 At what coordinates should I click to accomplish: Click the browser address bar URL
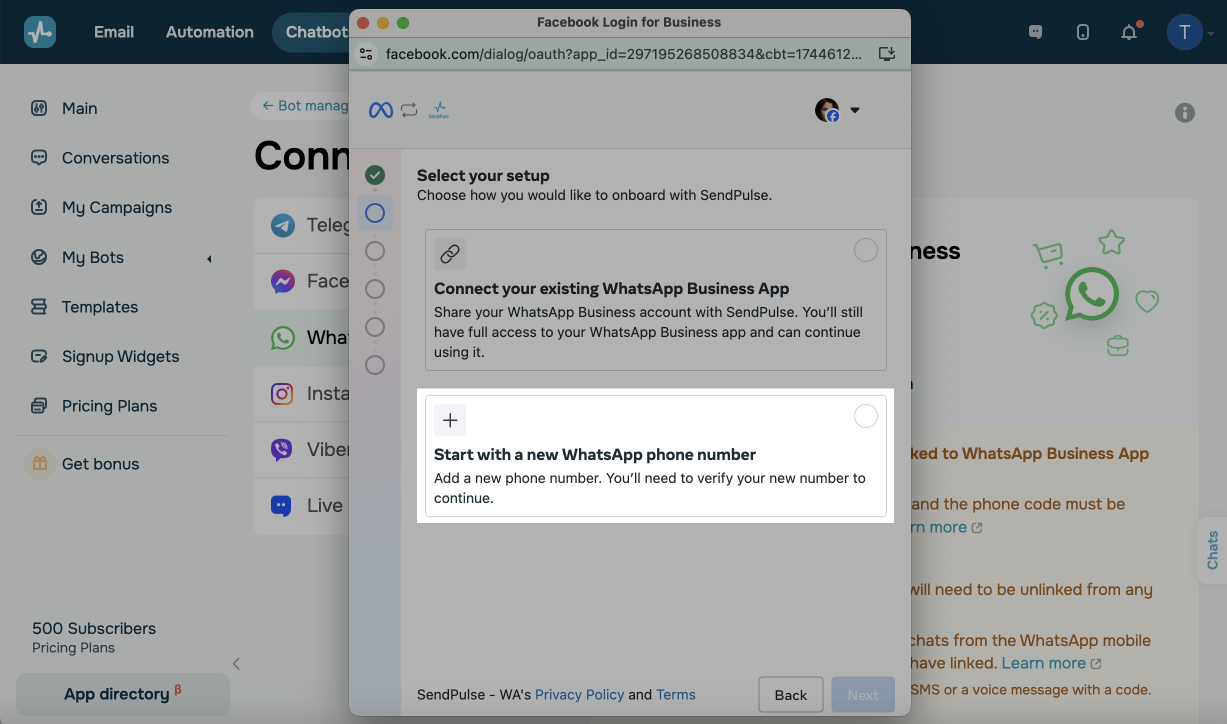pos(624,53)
